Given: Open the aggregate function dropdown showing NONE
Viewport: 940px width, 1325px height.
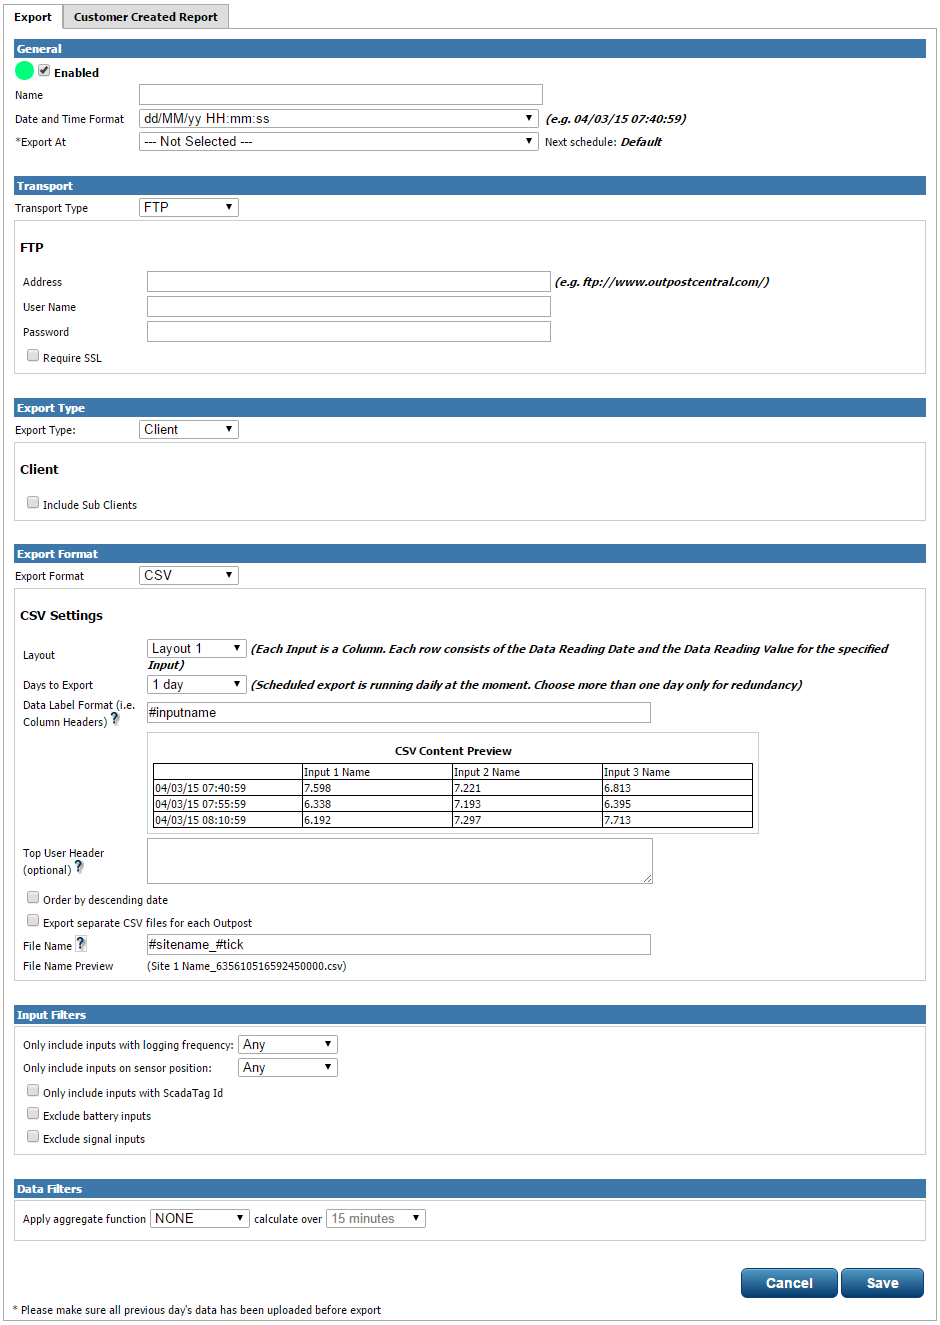Looking at the screenshot, I should 199,1219.
